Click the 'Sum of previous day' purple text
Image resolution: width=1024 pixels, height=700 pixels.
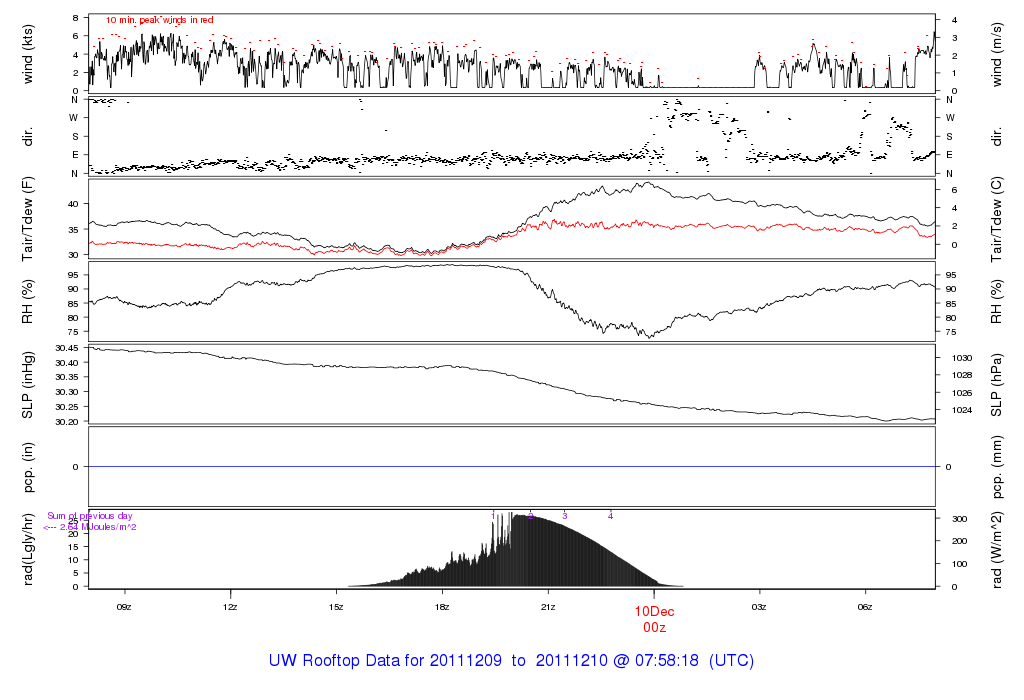[90, 516]
